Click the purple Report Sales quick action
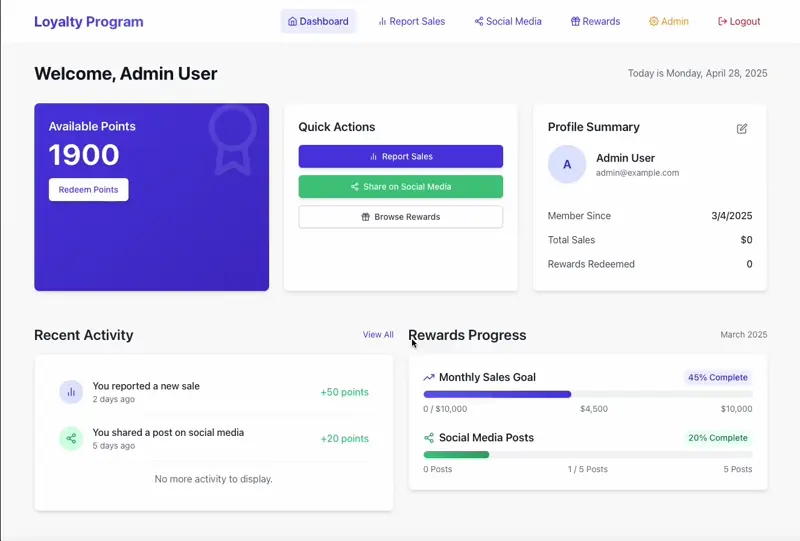800x541 pixels. (x=400, y=156)
